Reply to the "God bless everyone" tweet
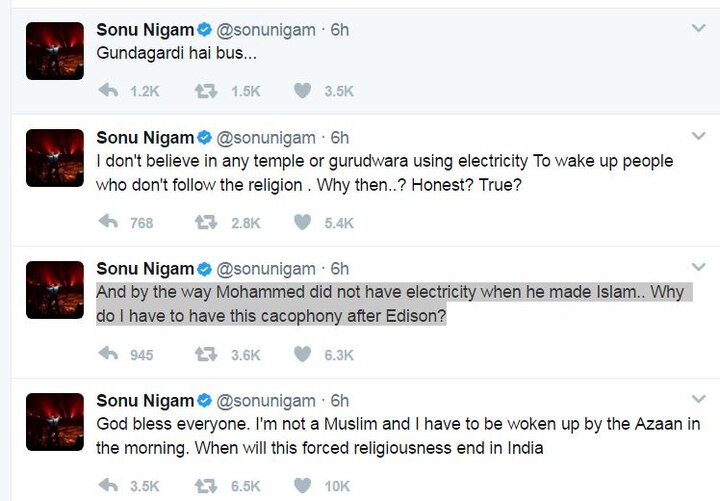This screenshot has width=720, height=501. [x=107, y=486]
